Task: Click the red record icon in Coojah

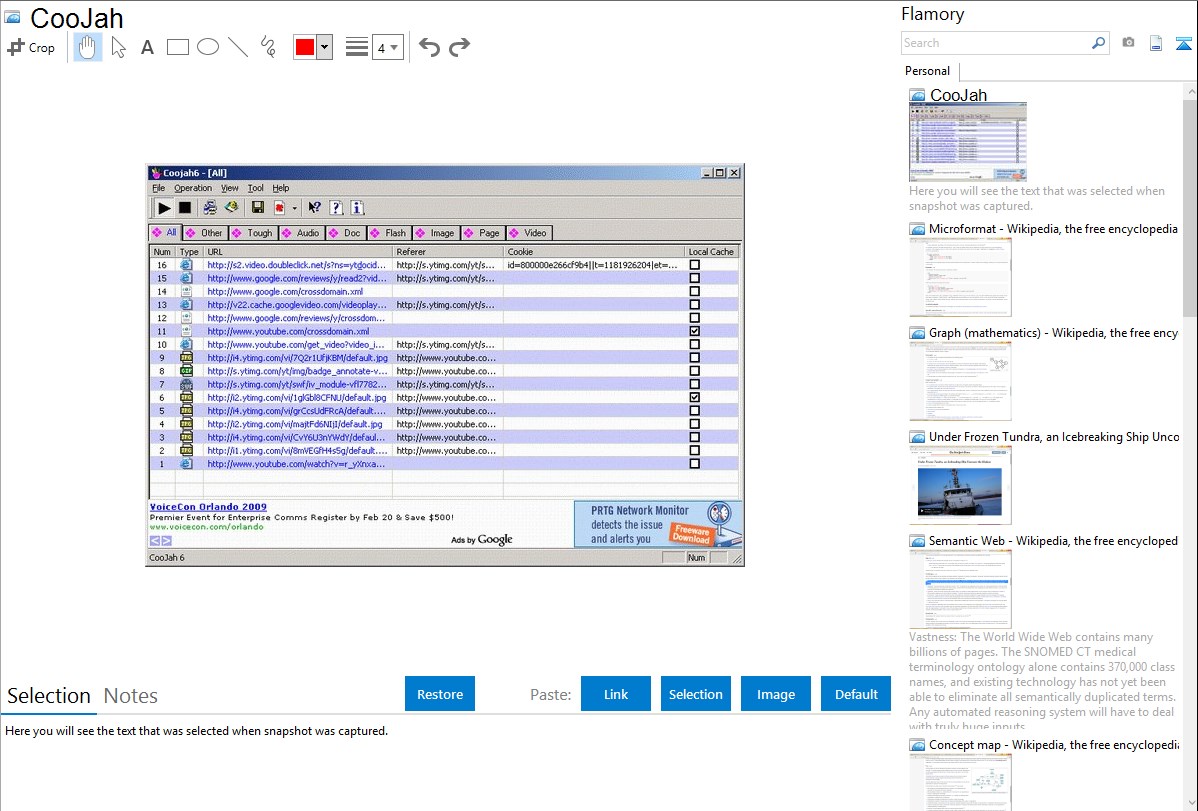Action: pyautogui.click(x=280, y=207)
